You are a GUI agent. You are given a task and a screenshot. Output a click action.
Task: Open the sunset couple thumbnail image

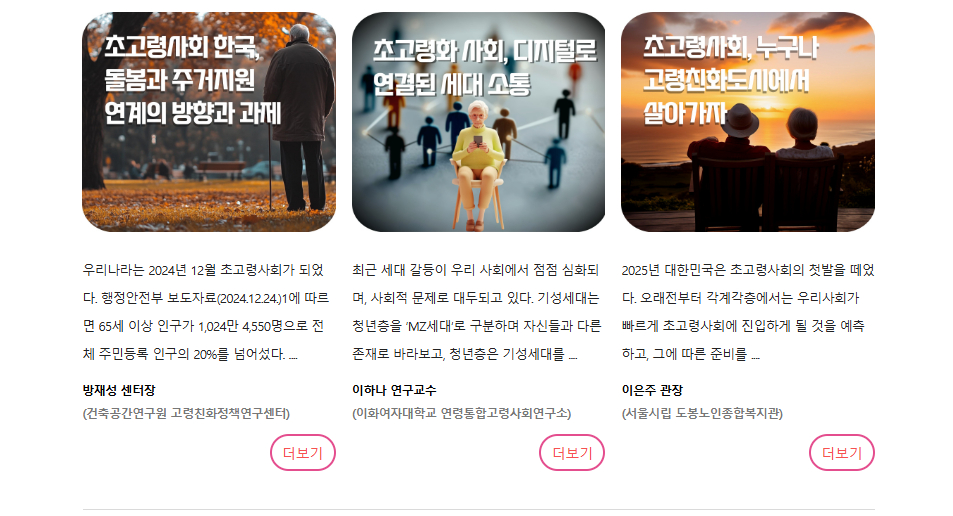(x=748, y=122)
